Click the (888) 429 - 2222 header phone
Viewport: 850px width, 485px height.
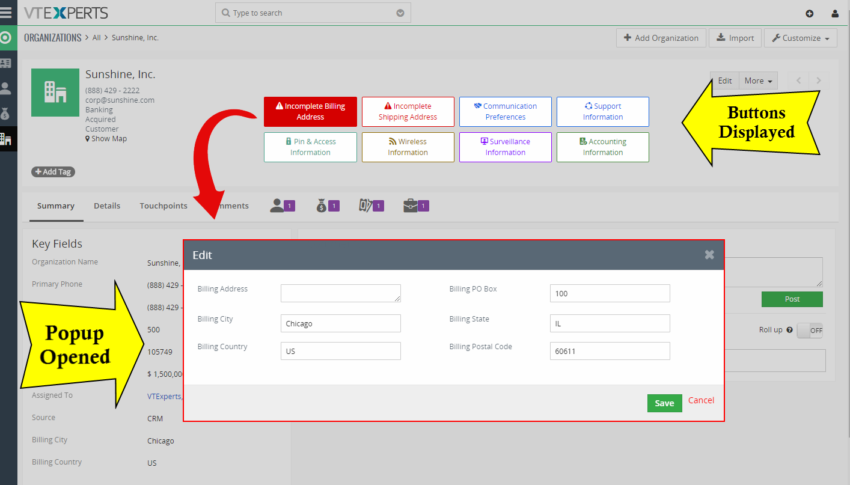[x=112, y=90]
